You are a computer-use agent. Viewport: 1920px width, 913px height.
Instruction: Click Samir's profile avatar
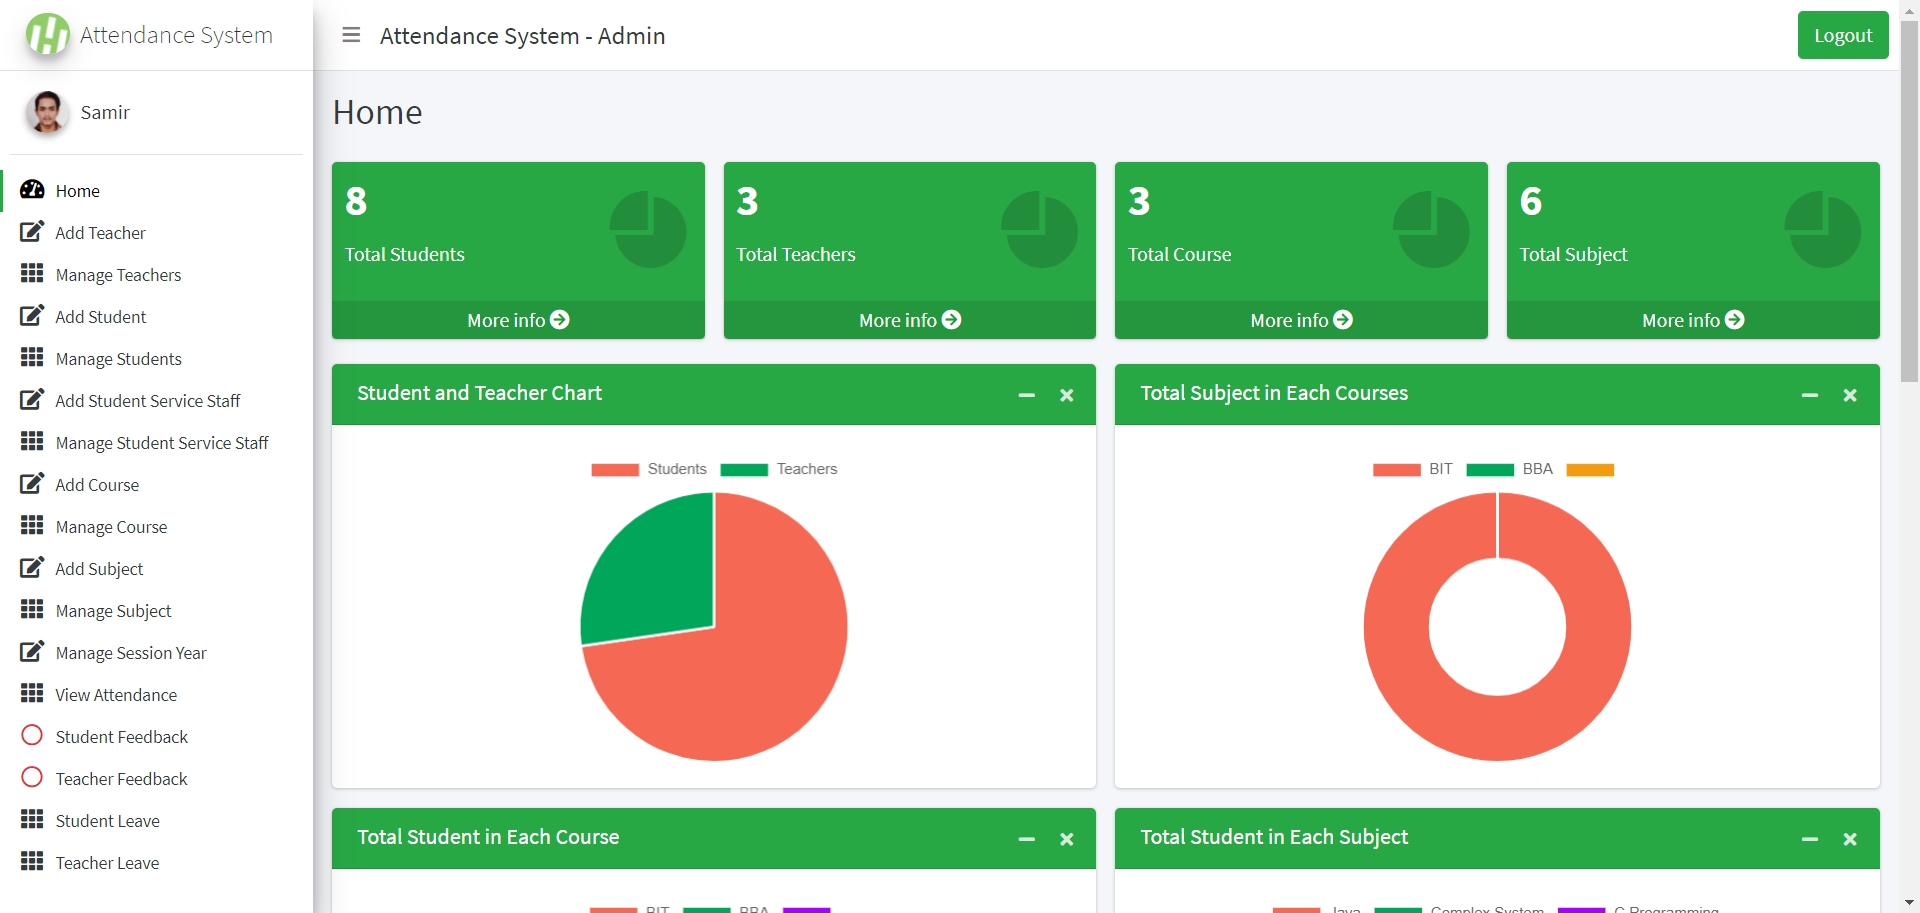pos(47,112)
